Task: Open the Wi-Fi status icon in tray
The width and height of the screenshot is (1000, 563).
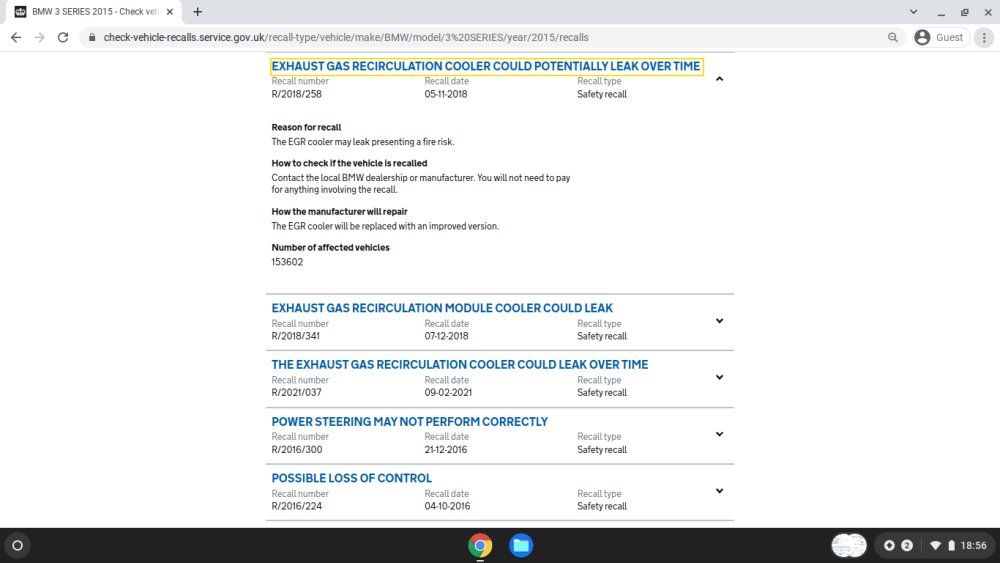Action: coord(936,546)
